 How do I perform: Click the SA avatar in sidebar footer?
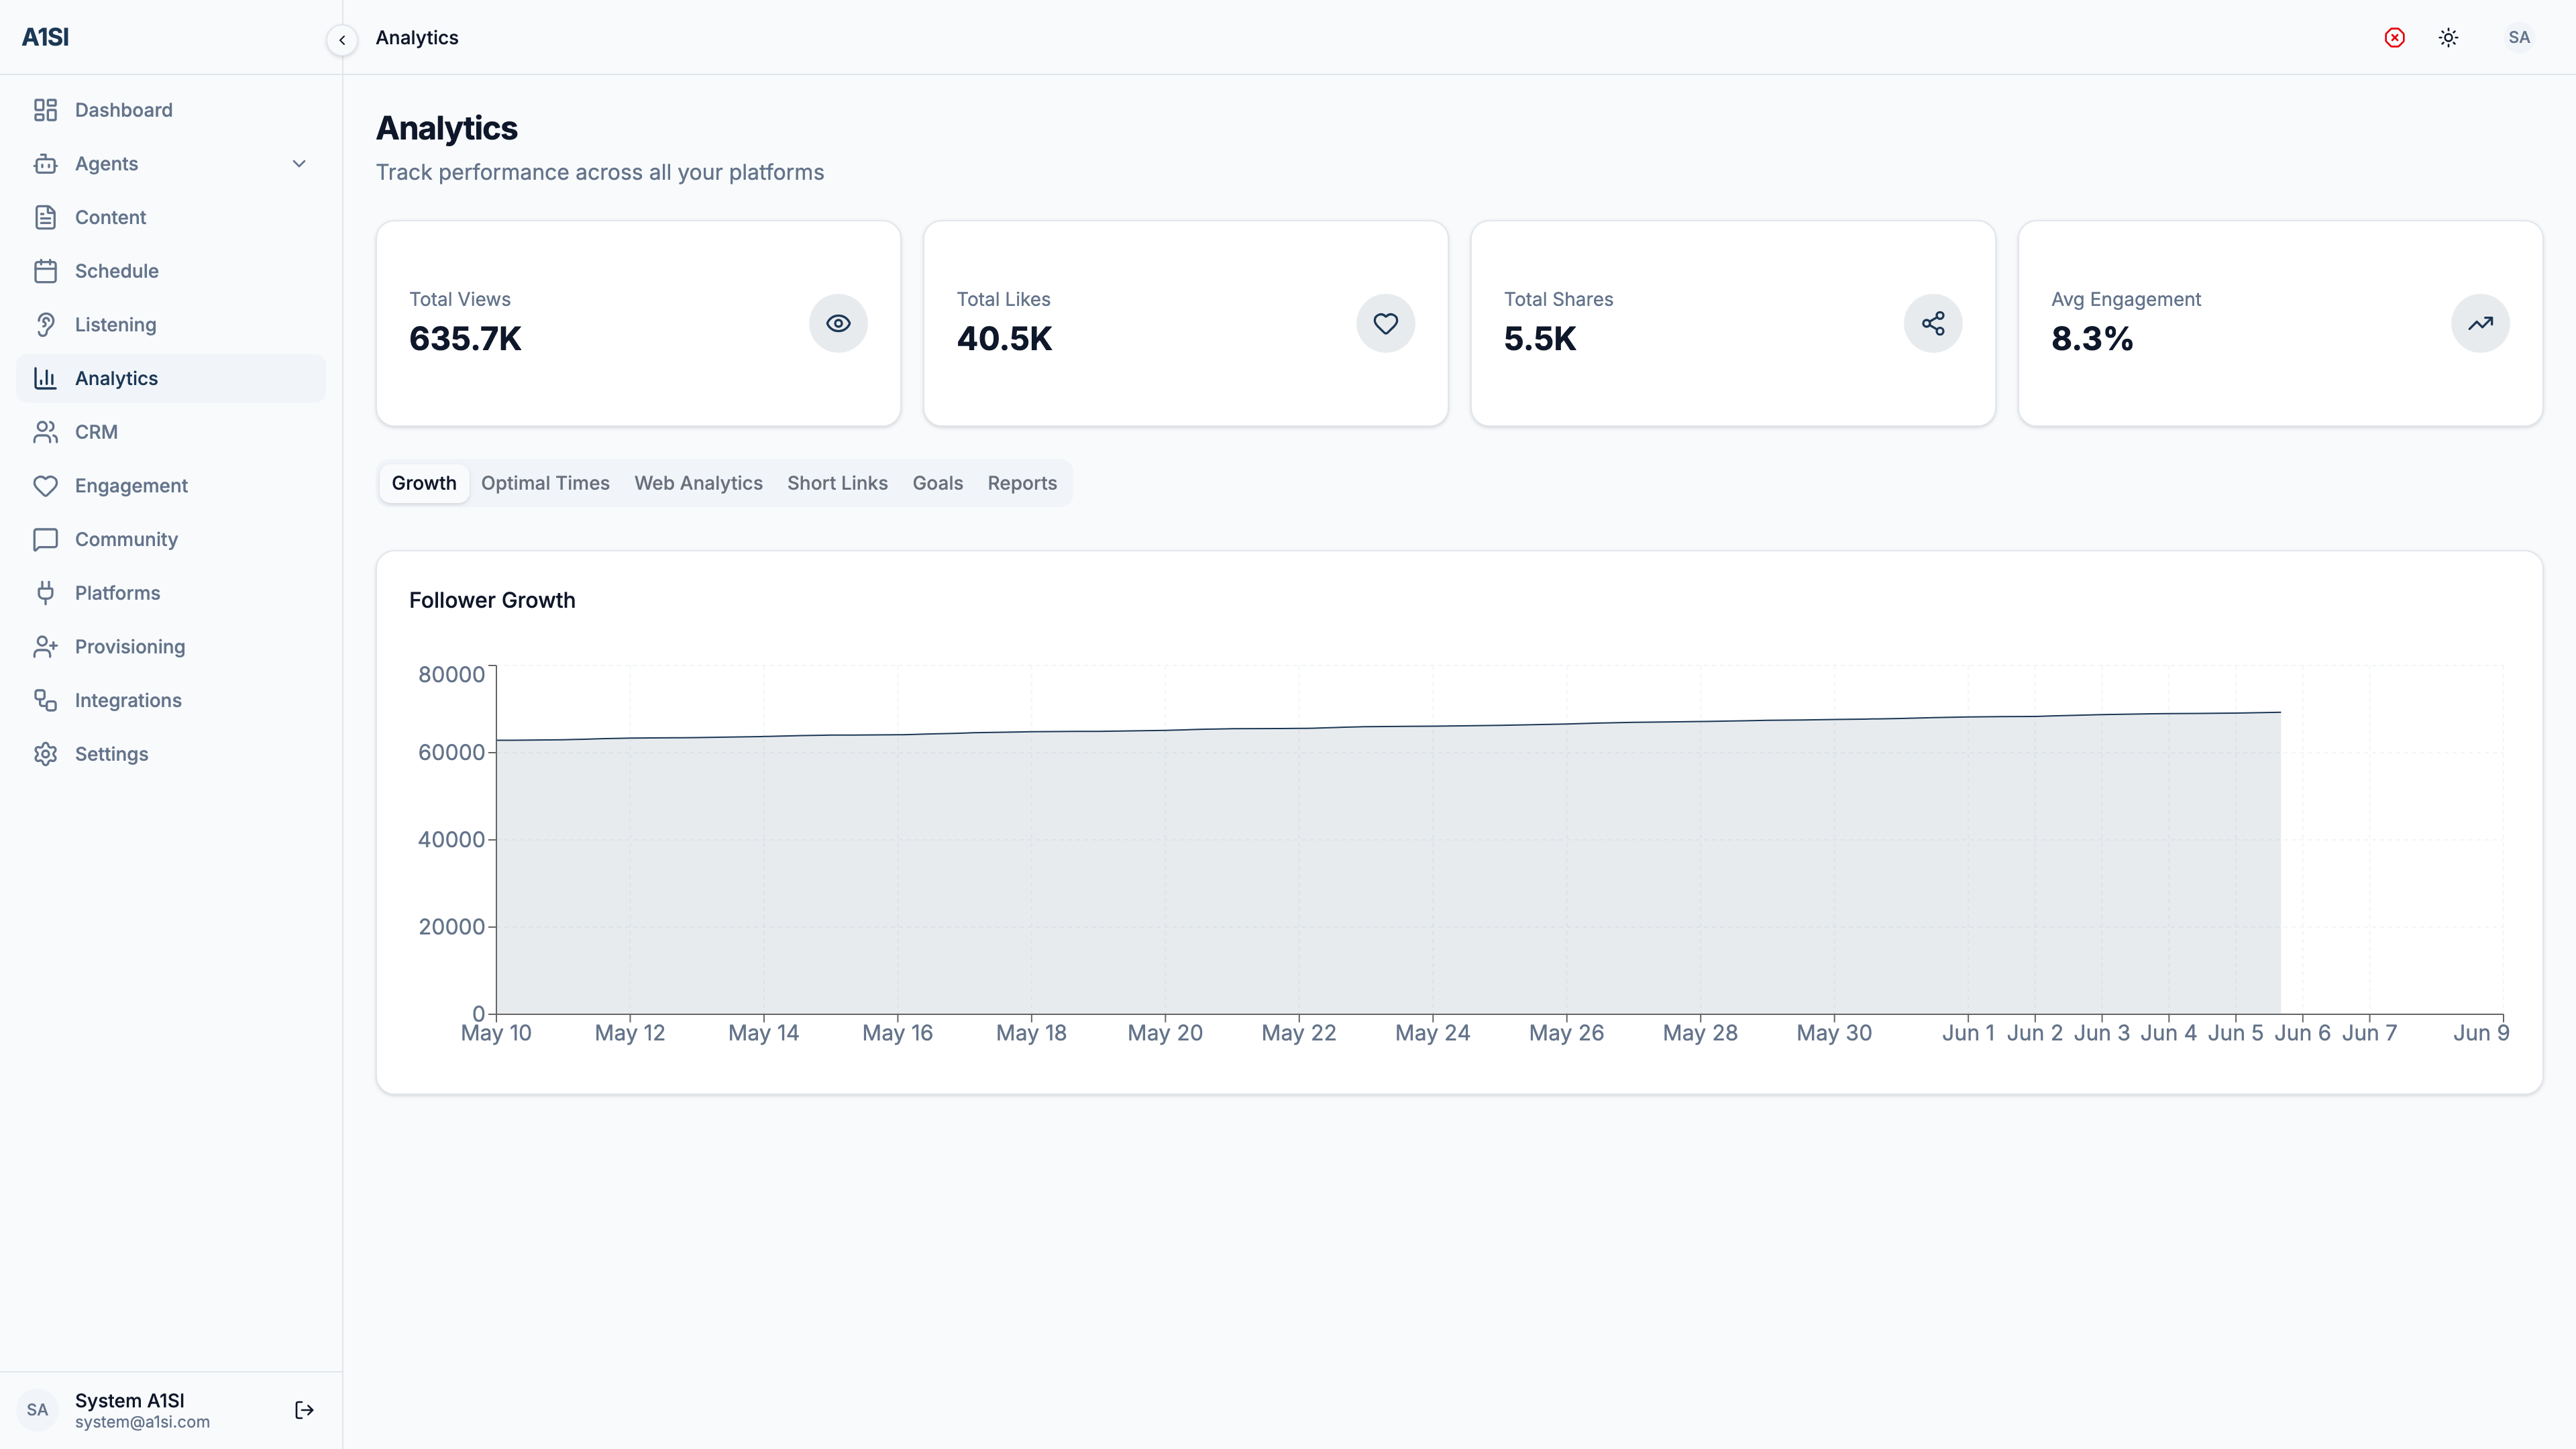tap(37, 1410)
